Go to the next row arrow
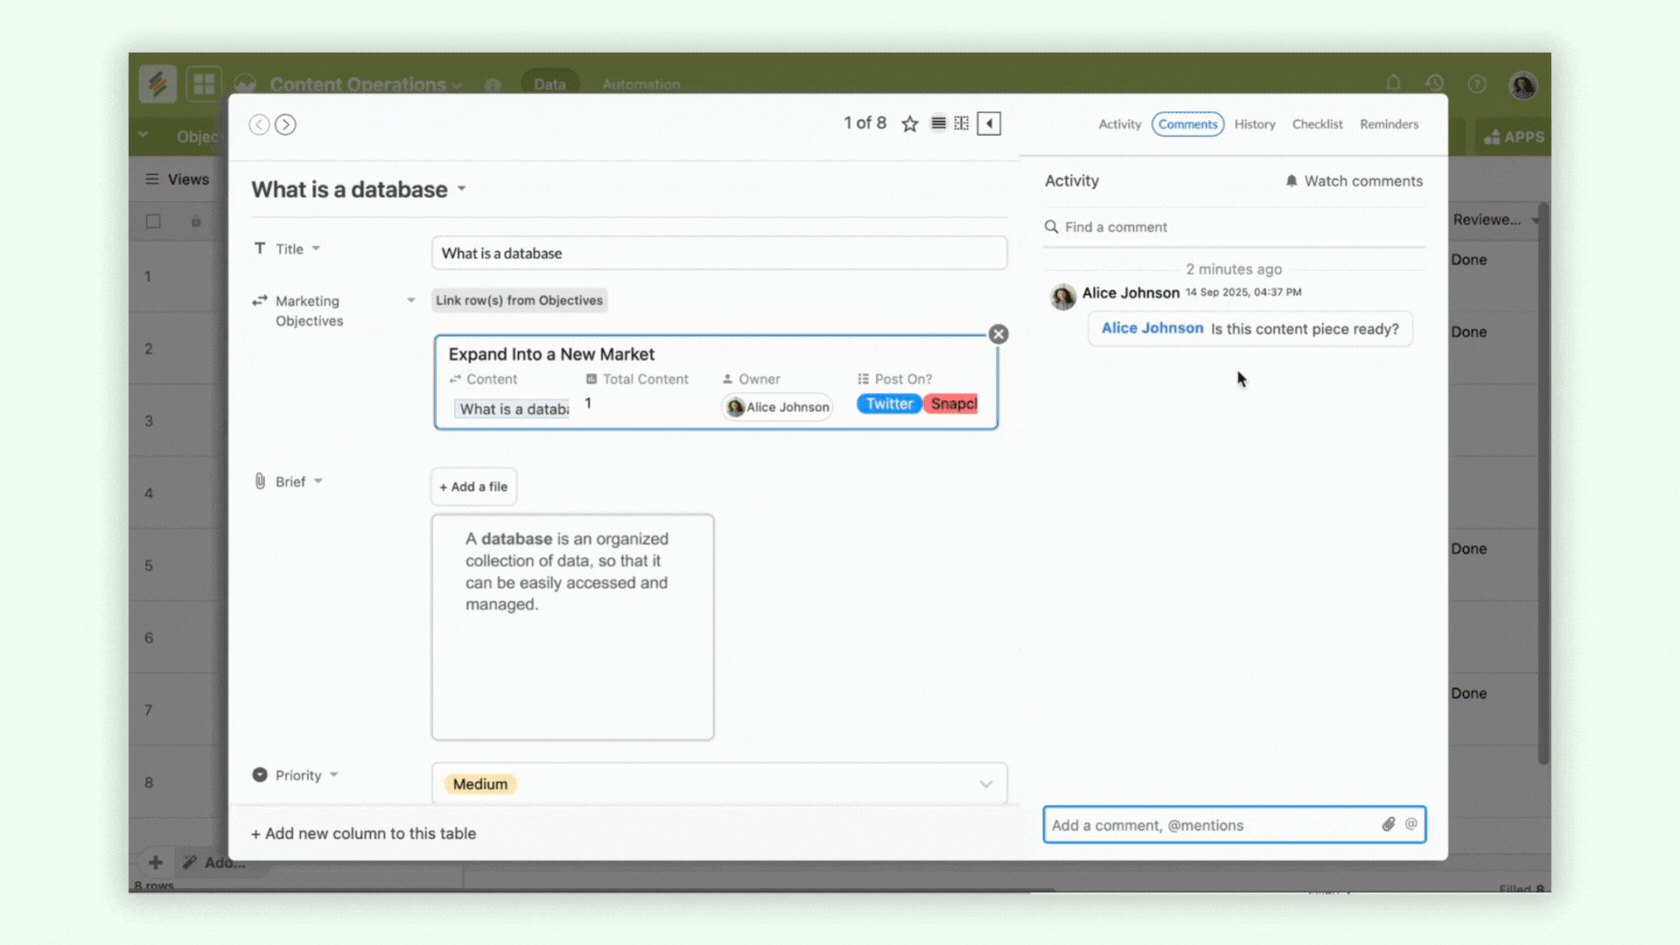The height and width of the screenshot is (945, 1680). click(286, 124)
